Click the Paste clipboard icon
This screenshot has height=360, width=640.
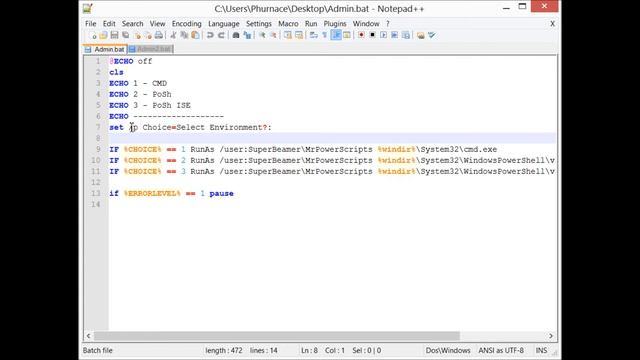pyautogui.click(x=196, y=36)
